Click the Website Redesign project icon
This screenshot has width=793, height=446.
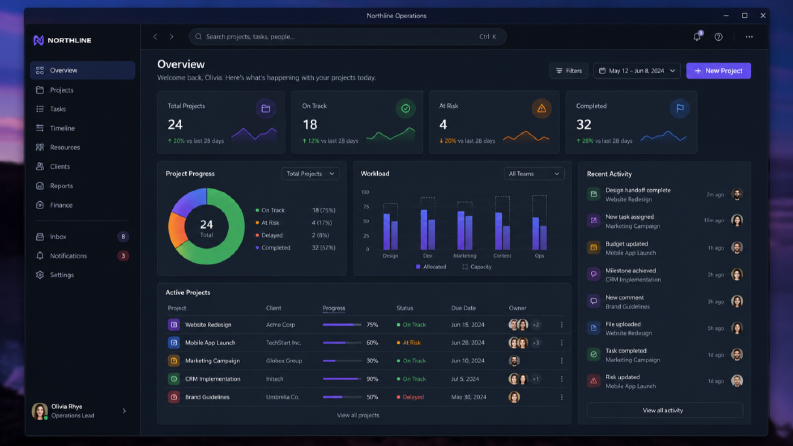point(173,325)
